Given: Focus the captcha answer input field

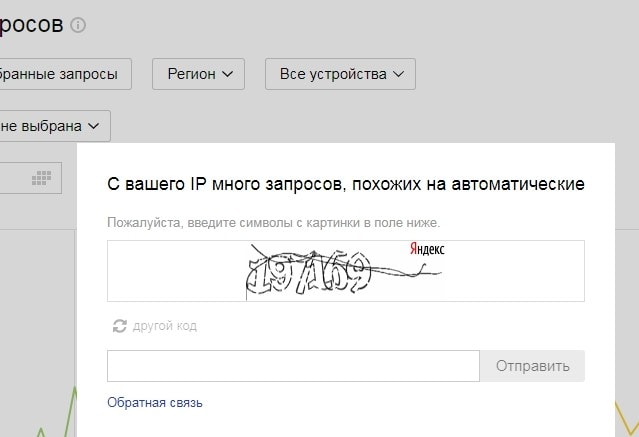Looking at the screenshot, I should point(293,366).
